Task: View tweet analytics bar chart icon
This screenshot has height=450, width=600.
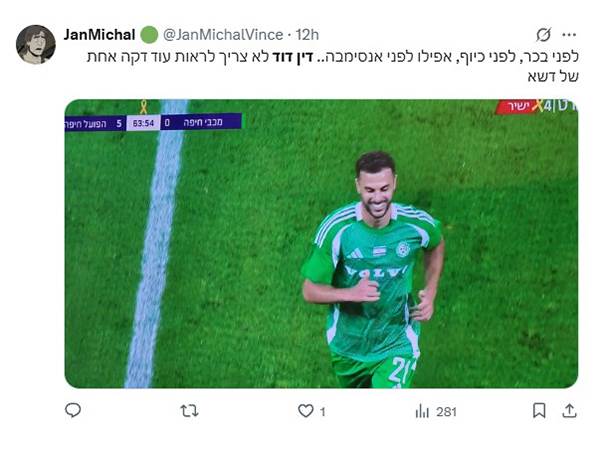Action: pos(422,411)
